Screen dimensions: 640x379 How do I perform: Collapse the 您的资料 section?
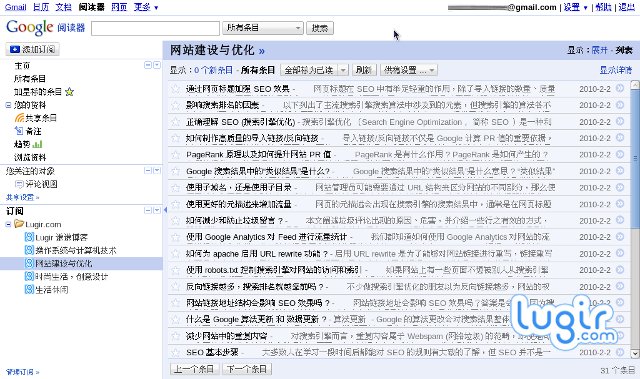pyautogui.click(x=8, y=105)
